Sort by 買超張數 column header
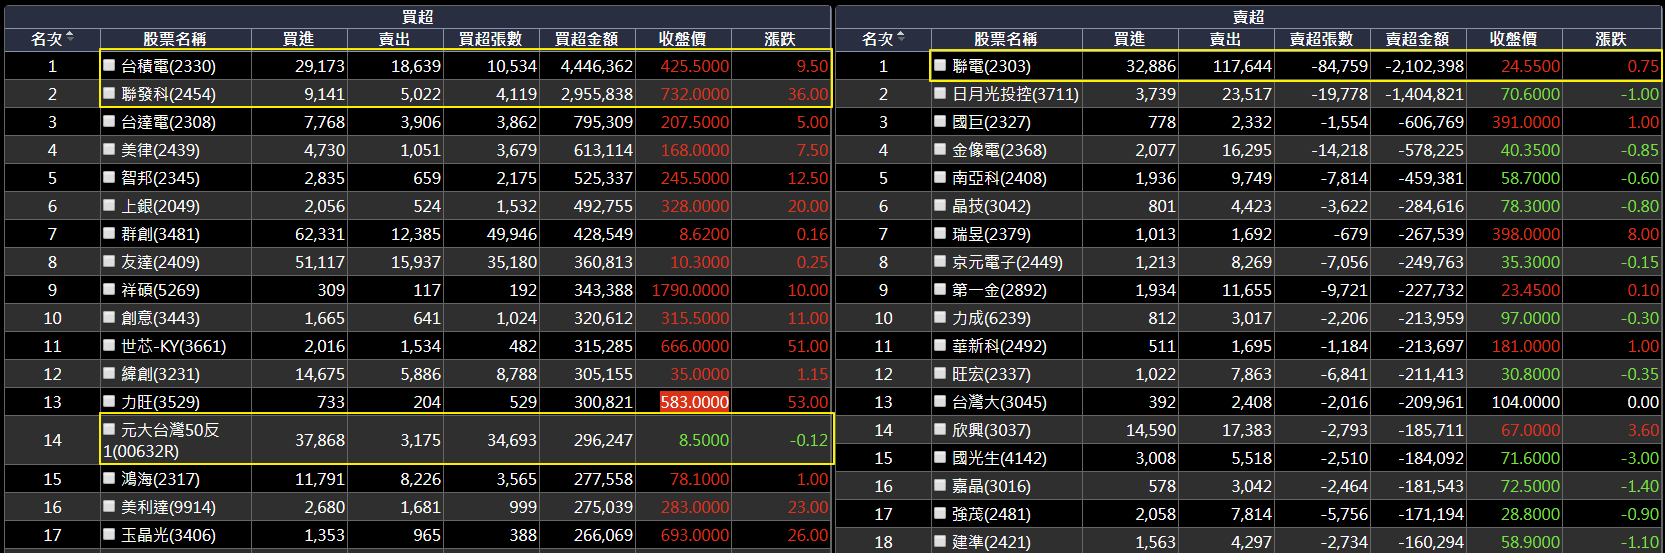The height and width of the screenshot is (553, 1665). 491,39
